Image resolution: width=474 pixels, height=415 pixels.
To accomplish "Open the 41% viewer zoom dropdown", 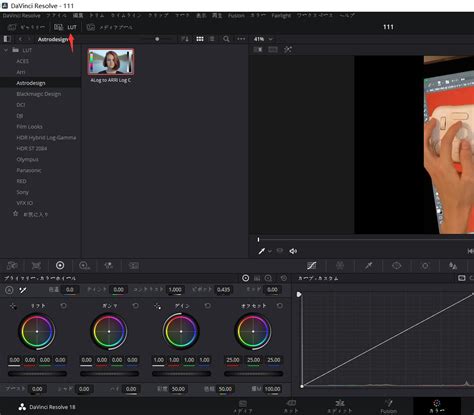I will (263, 39).
